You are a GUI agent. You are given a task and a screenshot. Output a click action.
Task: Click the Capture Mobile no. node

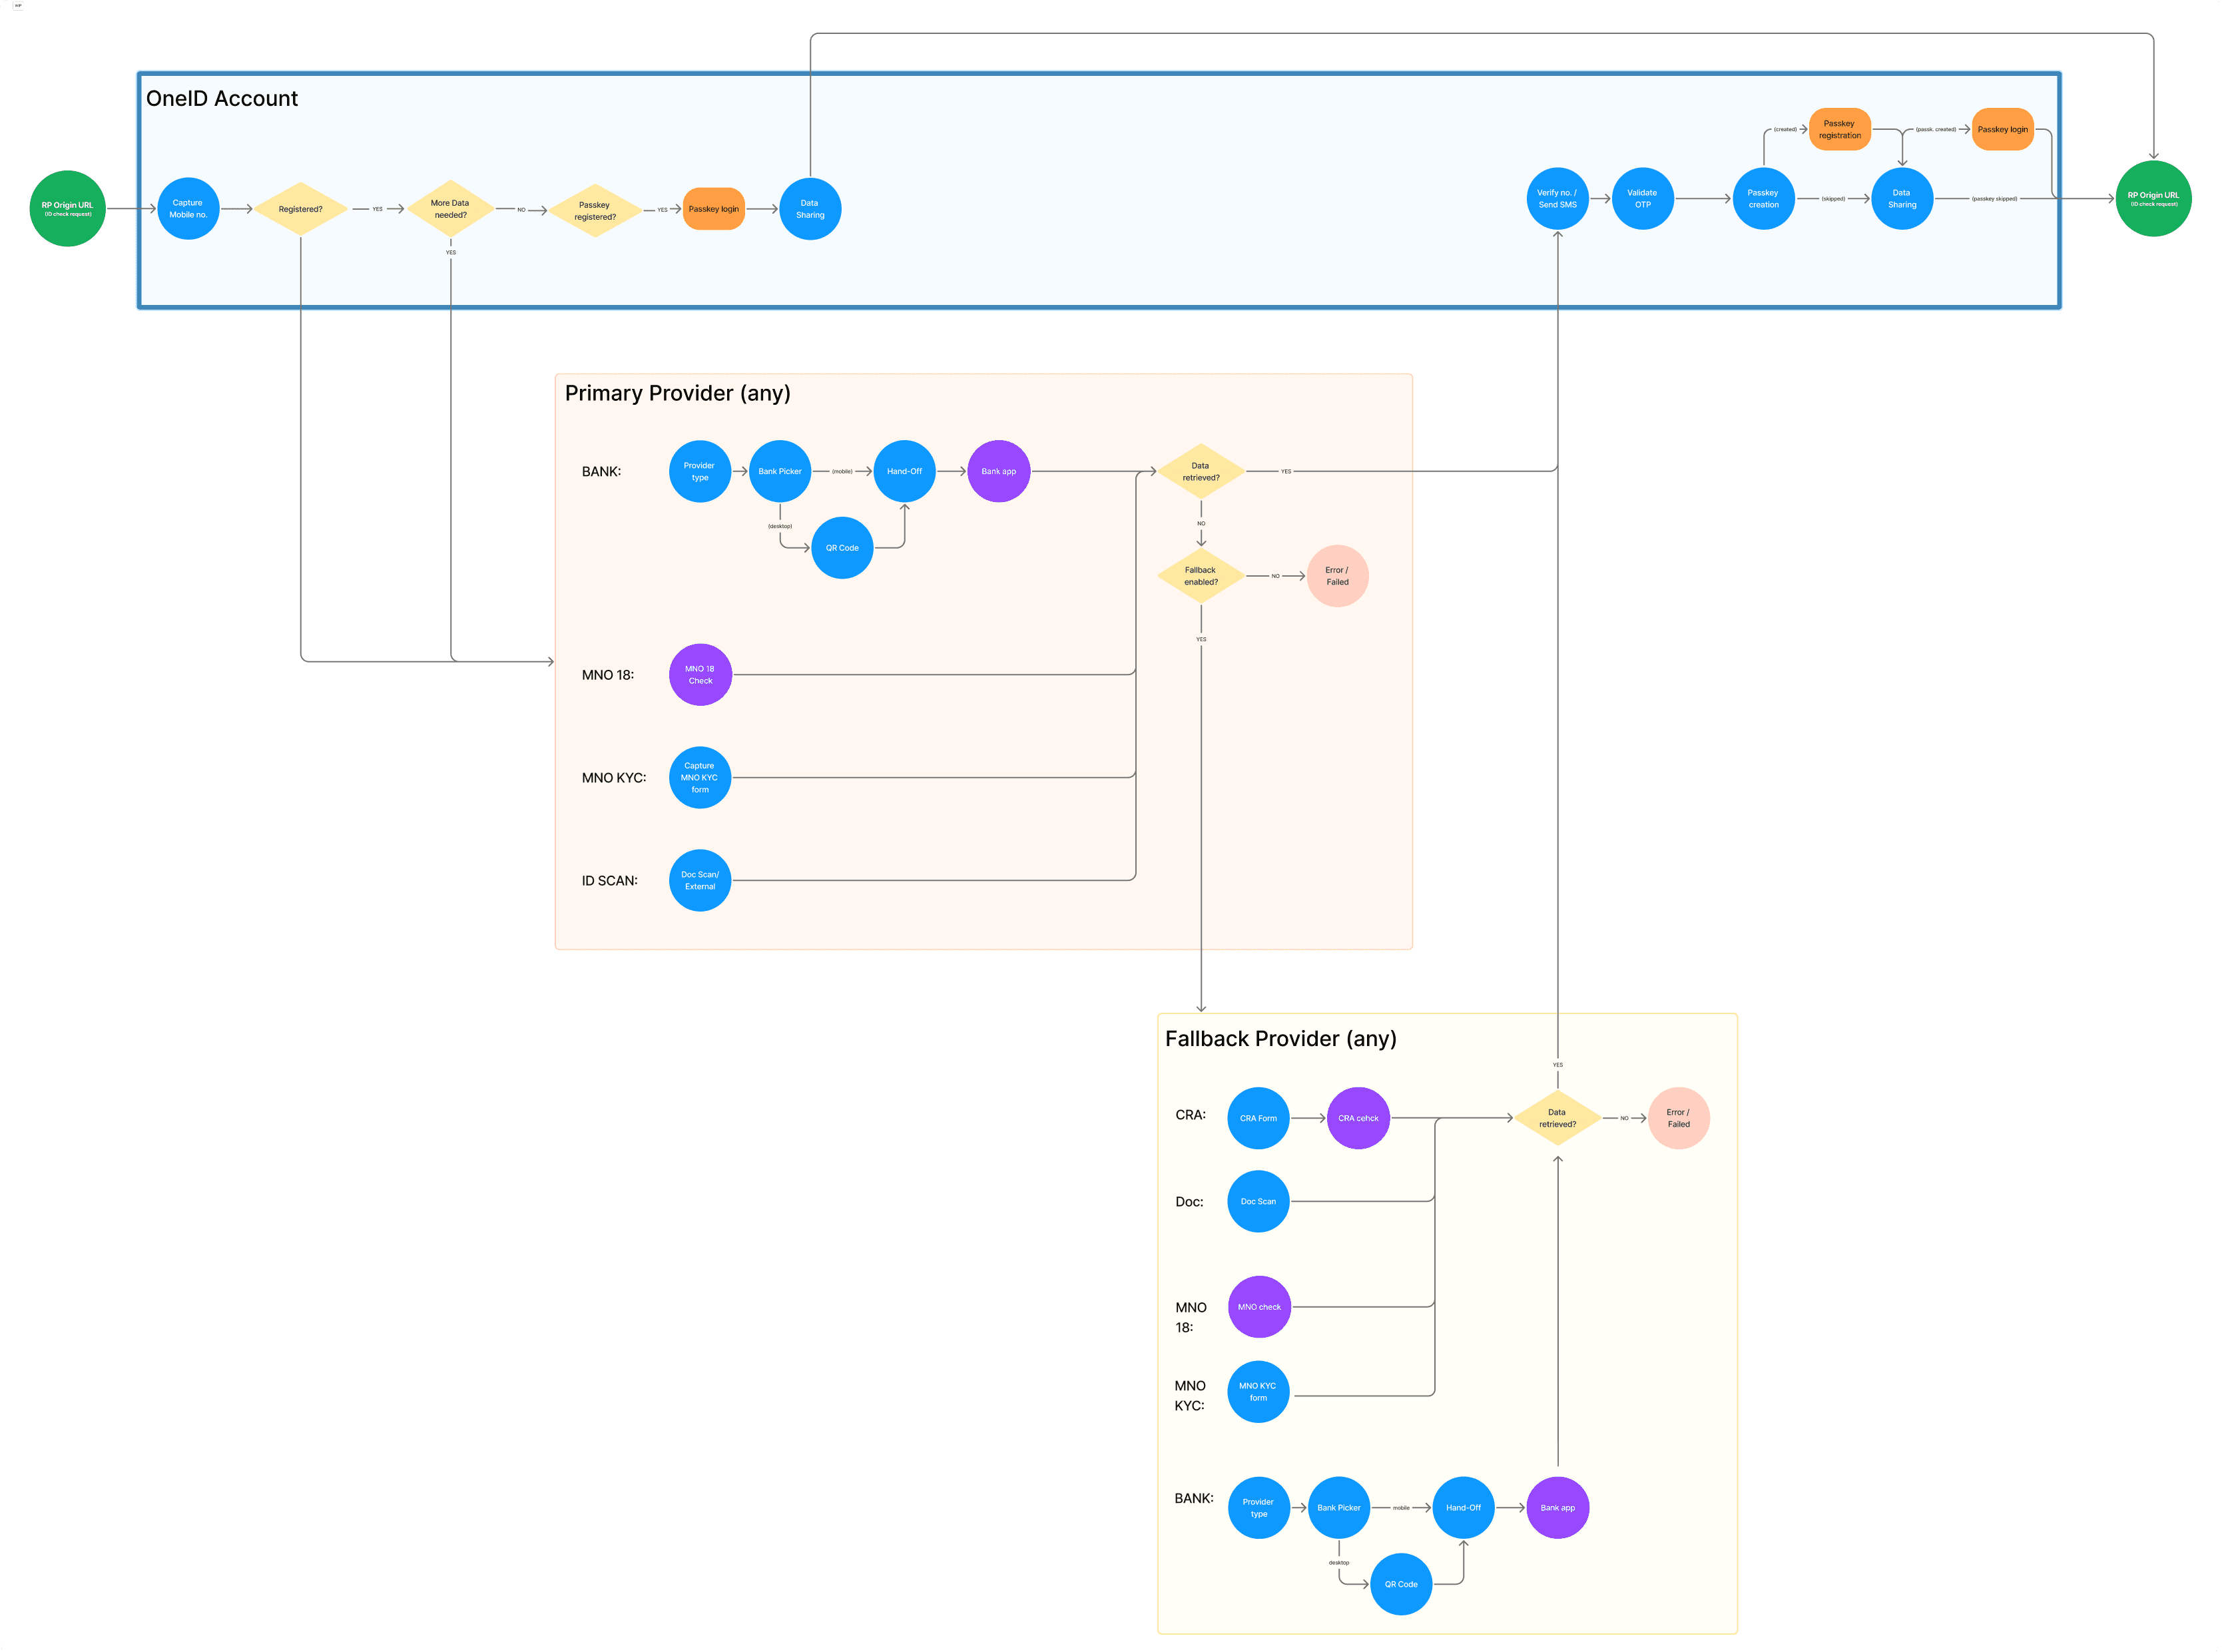(x=188, y=209)
